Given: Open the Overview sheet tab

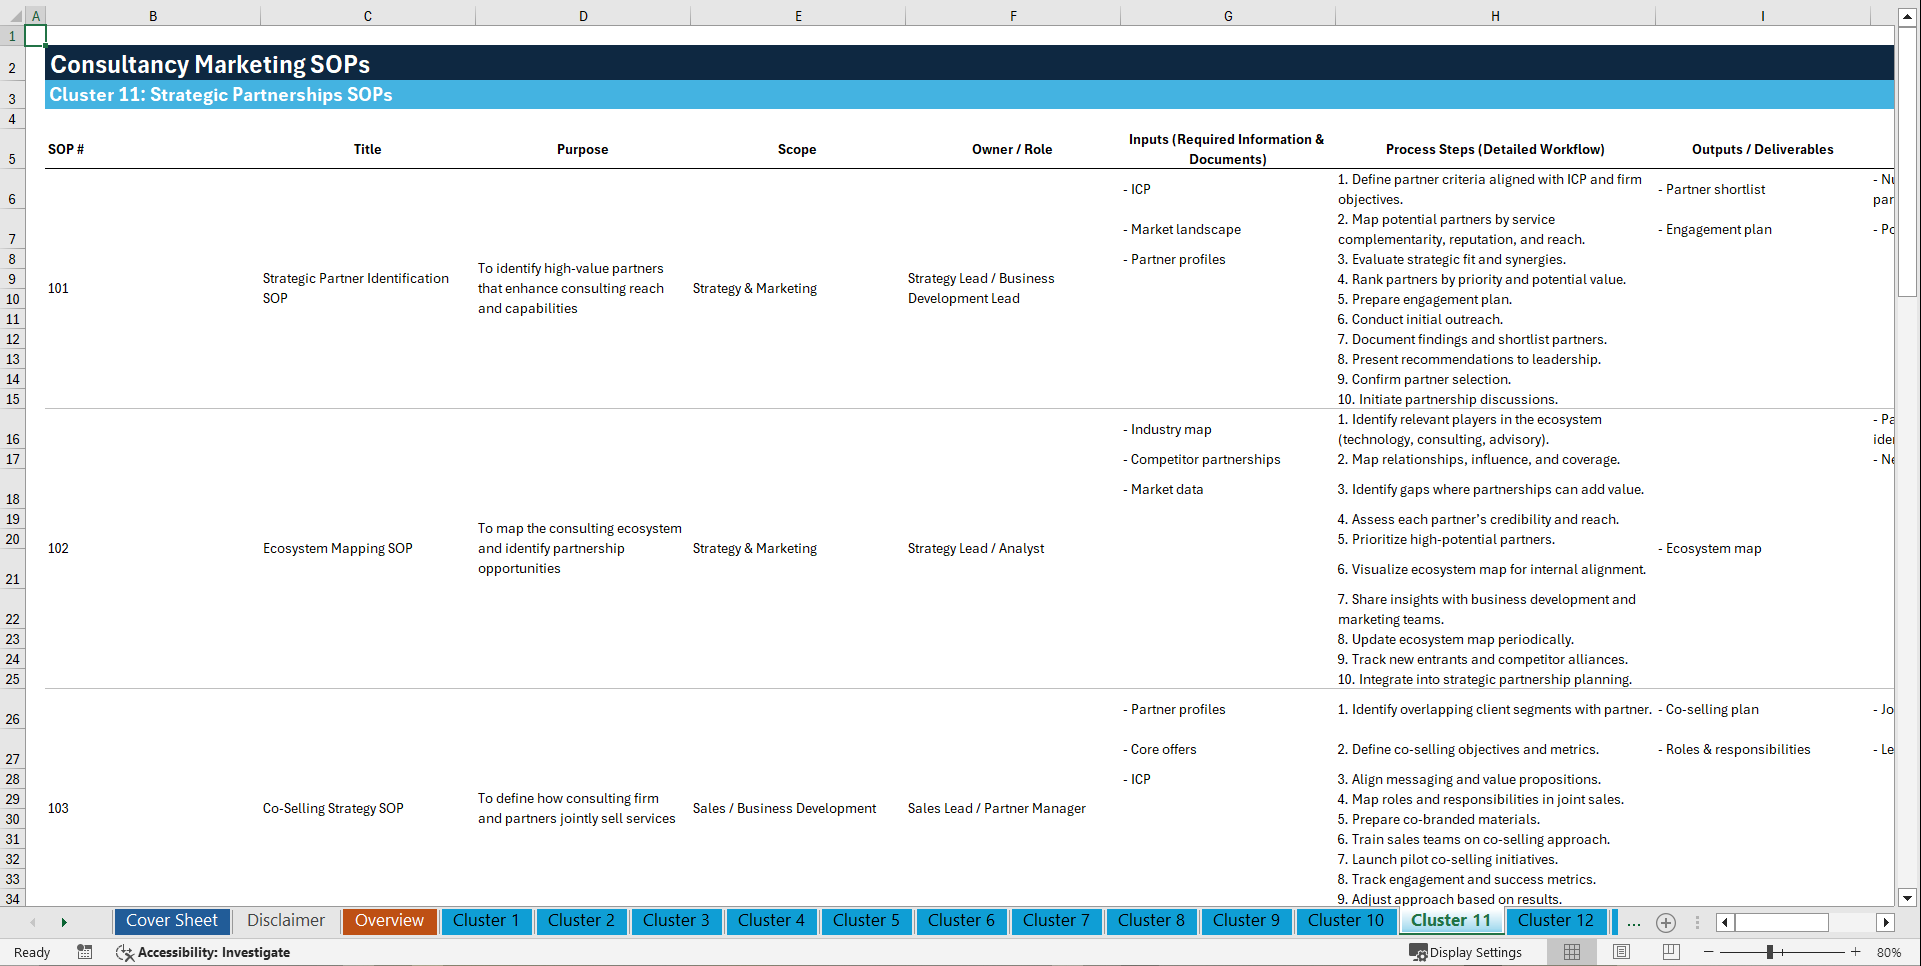Looking at the screenshot, I should coord(389,921).
